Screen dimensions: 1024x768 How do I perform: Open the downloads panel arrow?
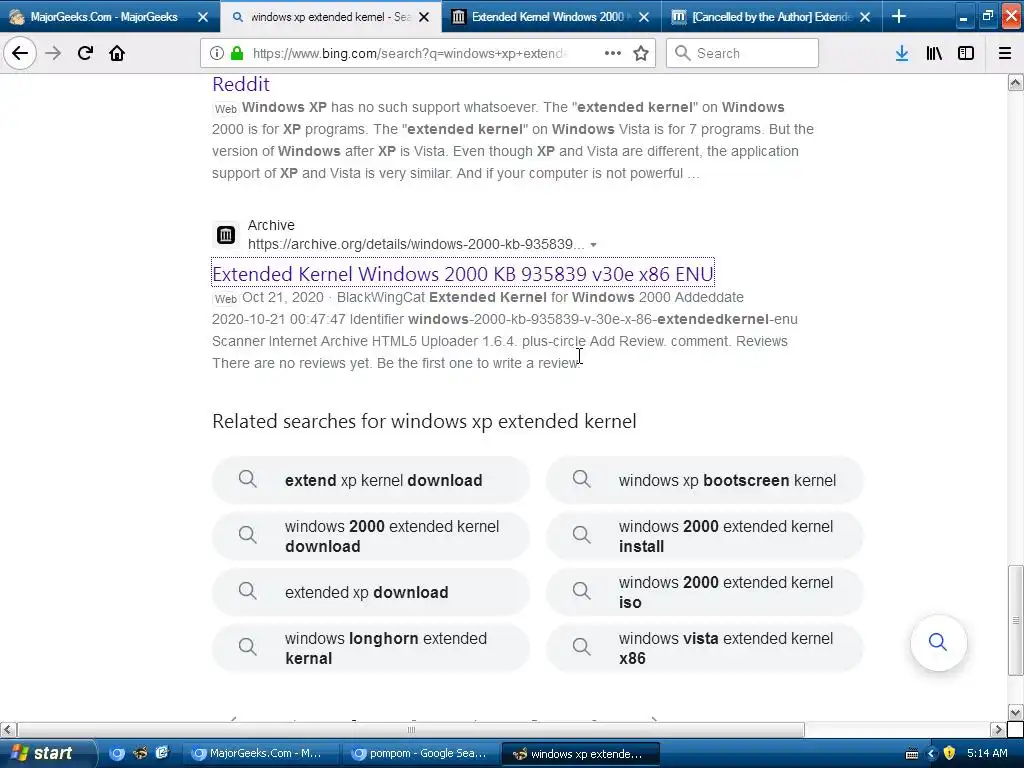[x=902, y=53]
